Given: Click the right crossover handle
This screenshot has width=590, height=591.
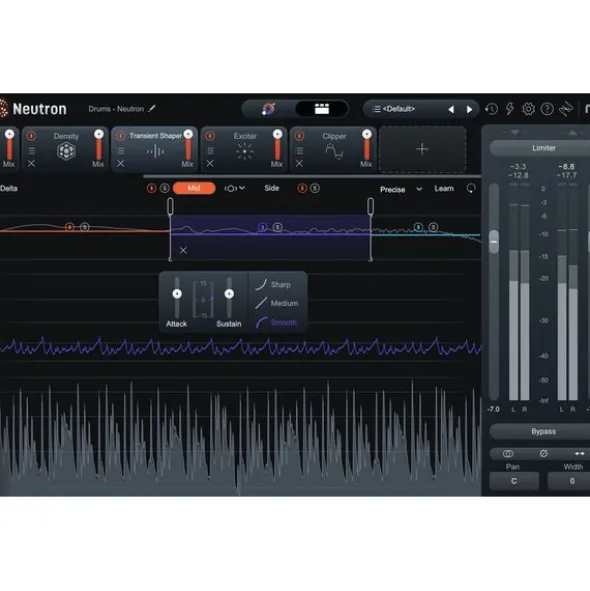Looking at the screenshot, I should point(371,207).
